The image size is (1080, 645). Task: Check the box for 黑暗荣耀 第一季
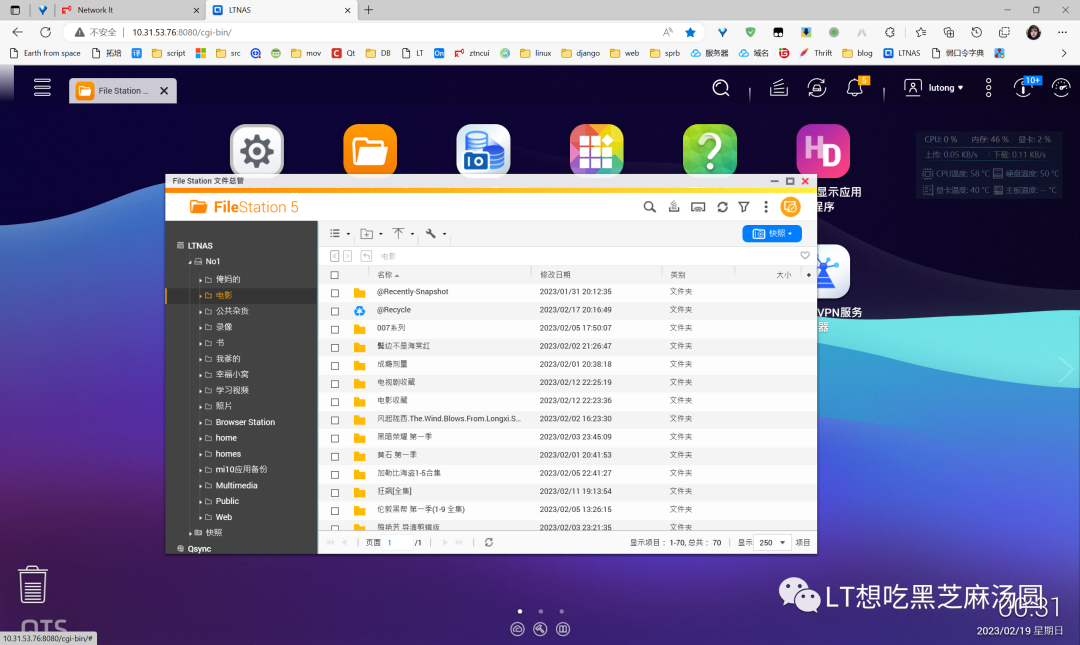click(x=335, y=438)
